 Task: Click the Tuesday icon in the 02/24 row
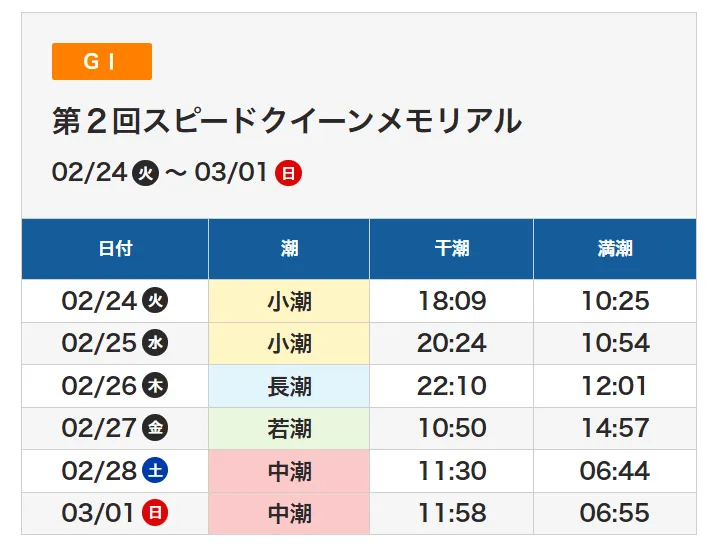pos(155,300)
